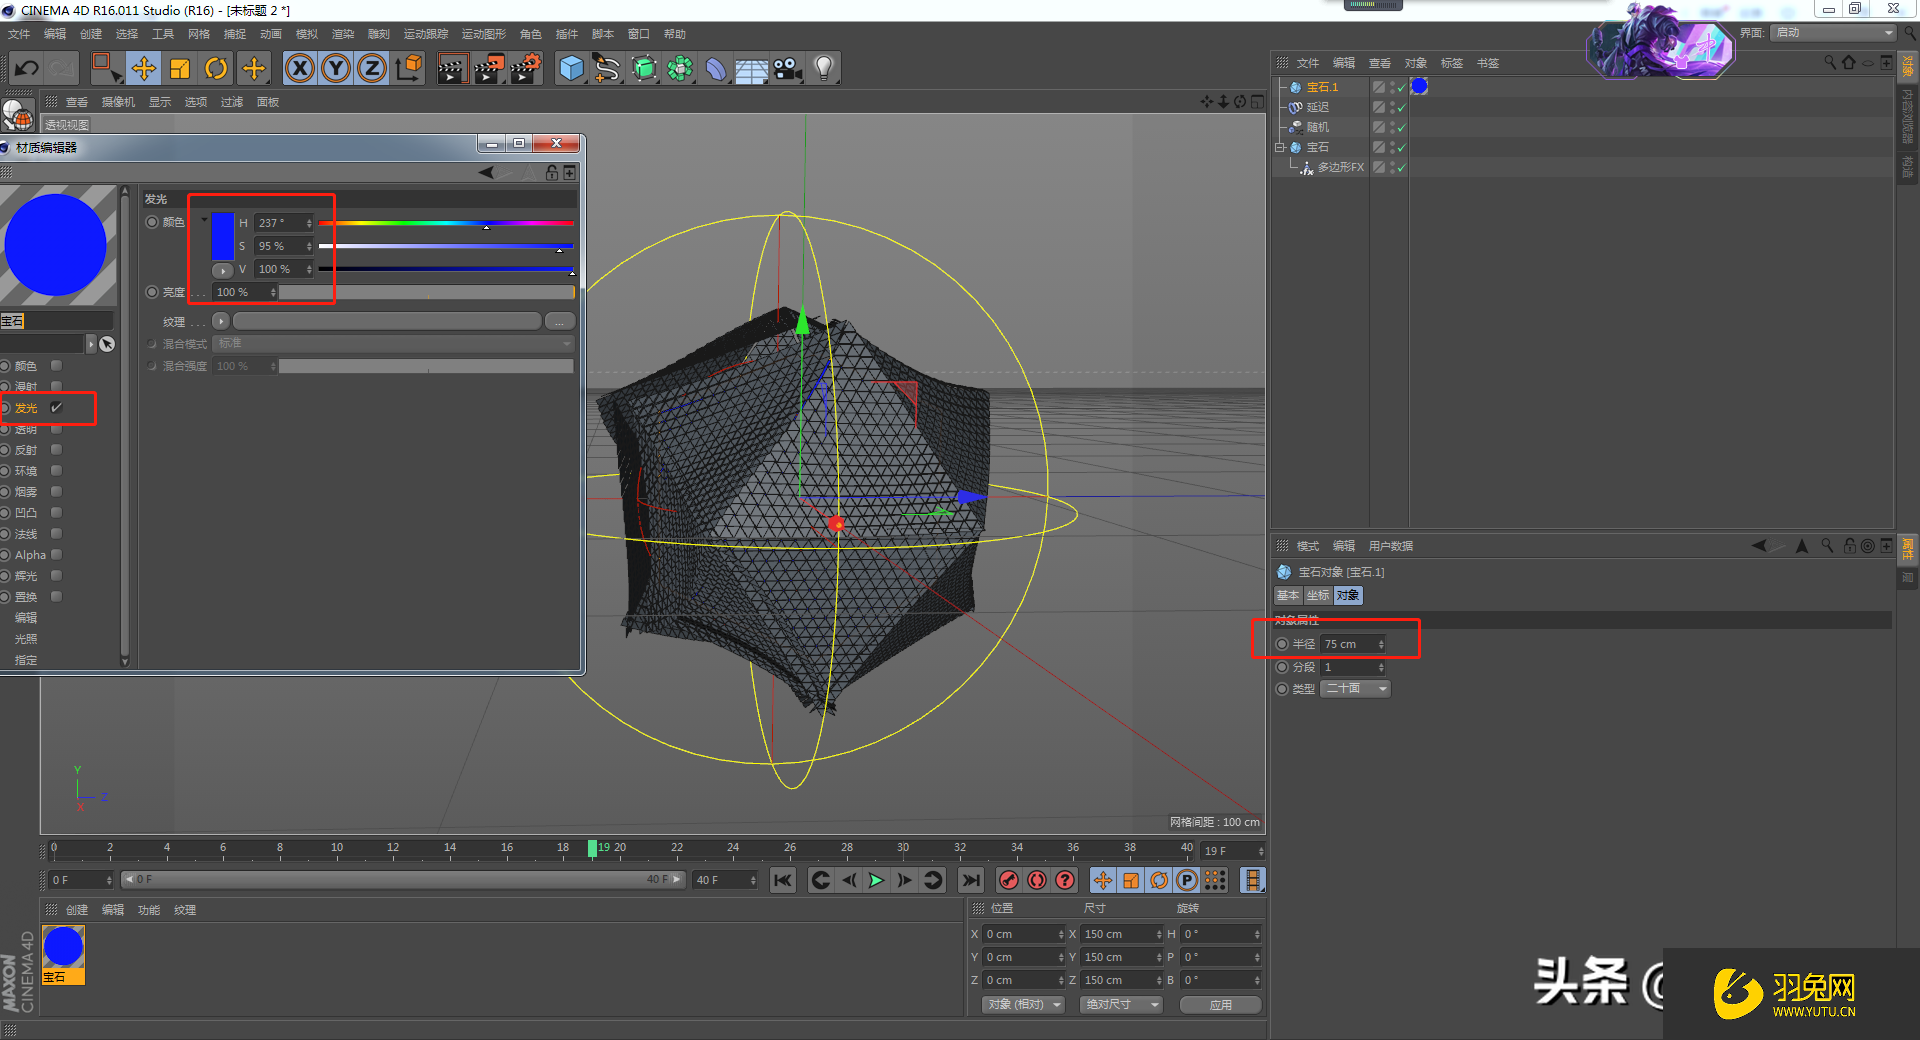Open the 类型 type dropdown

tap(1355, 689)
